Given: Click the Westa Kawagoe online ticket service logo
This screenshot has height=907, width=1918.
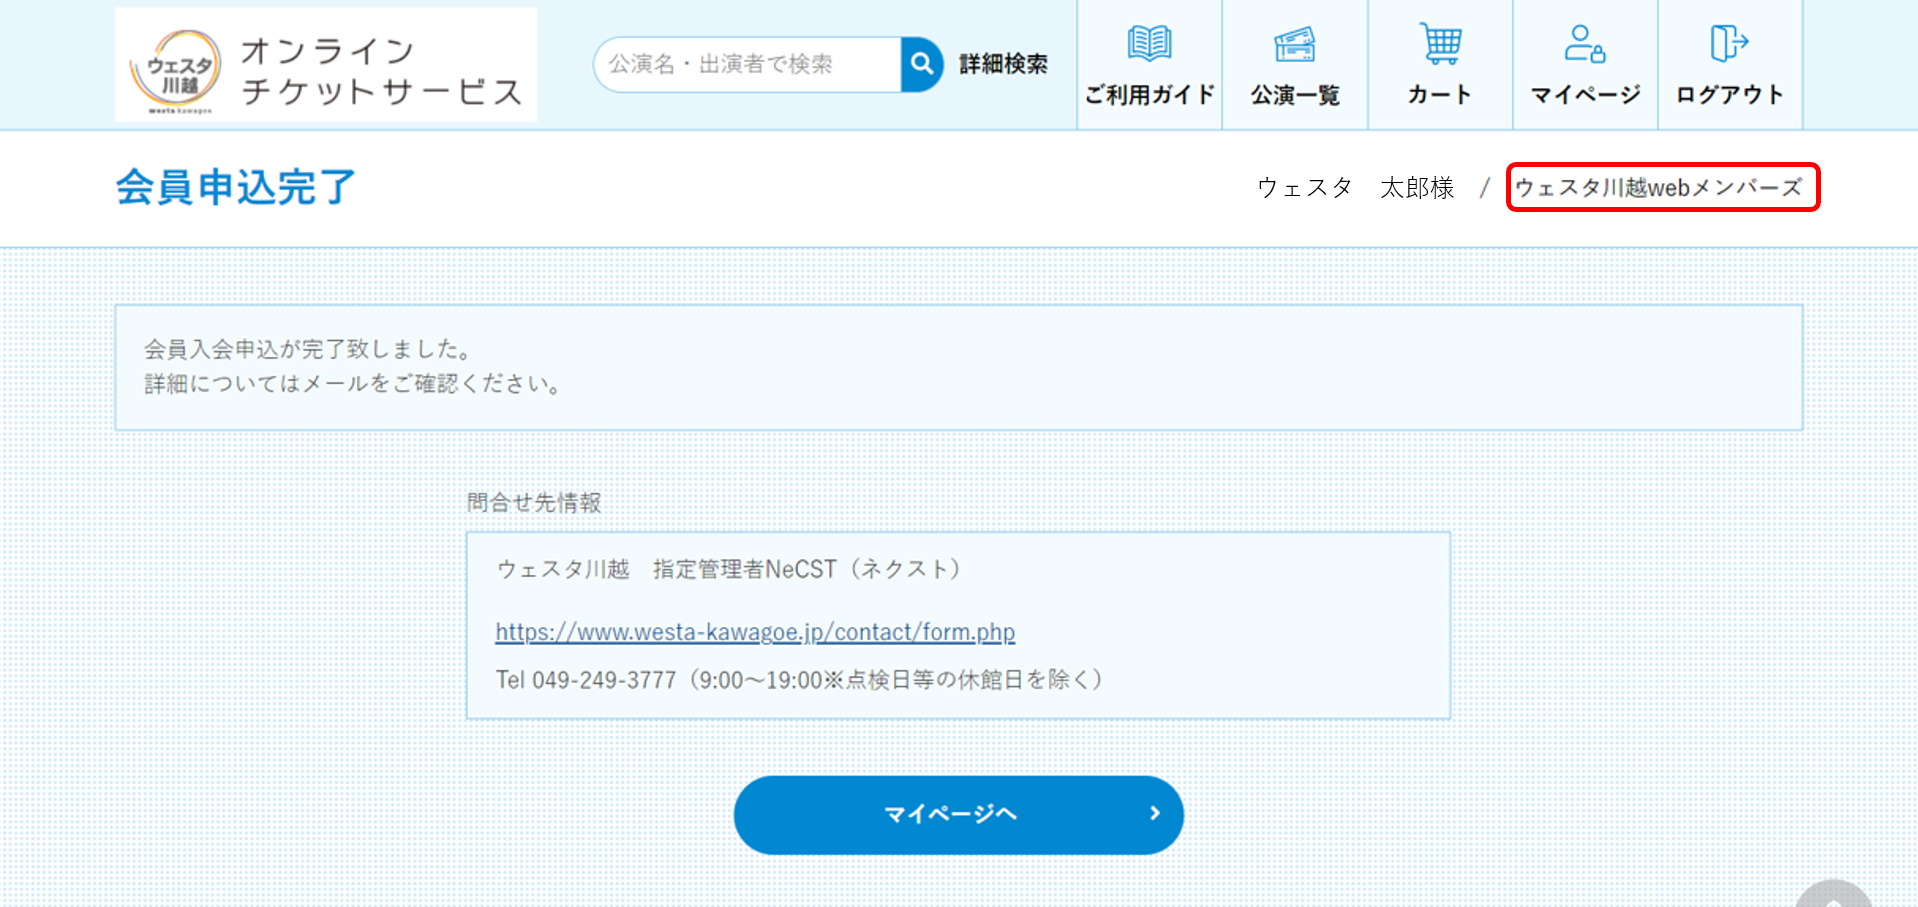Looking at the screenshot, I should click(326, 65).
